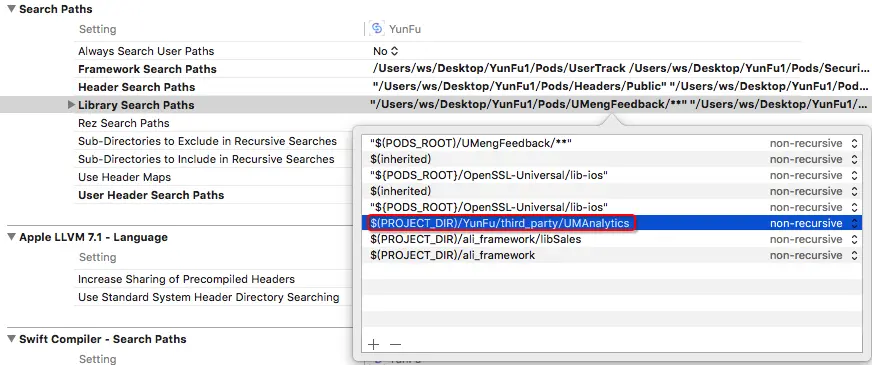Click the Apple LLVM 7.1 - Language title

93,237
